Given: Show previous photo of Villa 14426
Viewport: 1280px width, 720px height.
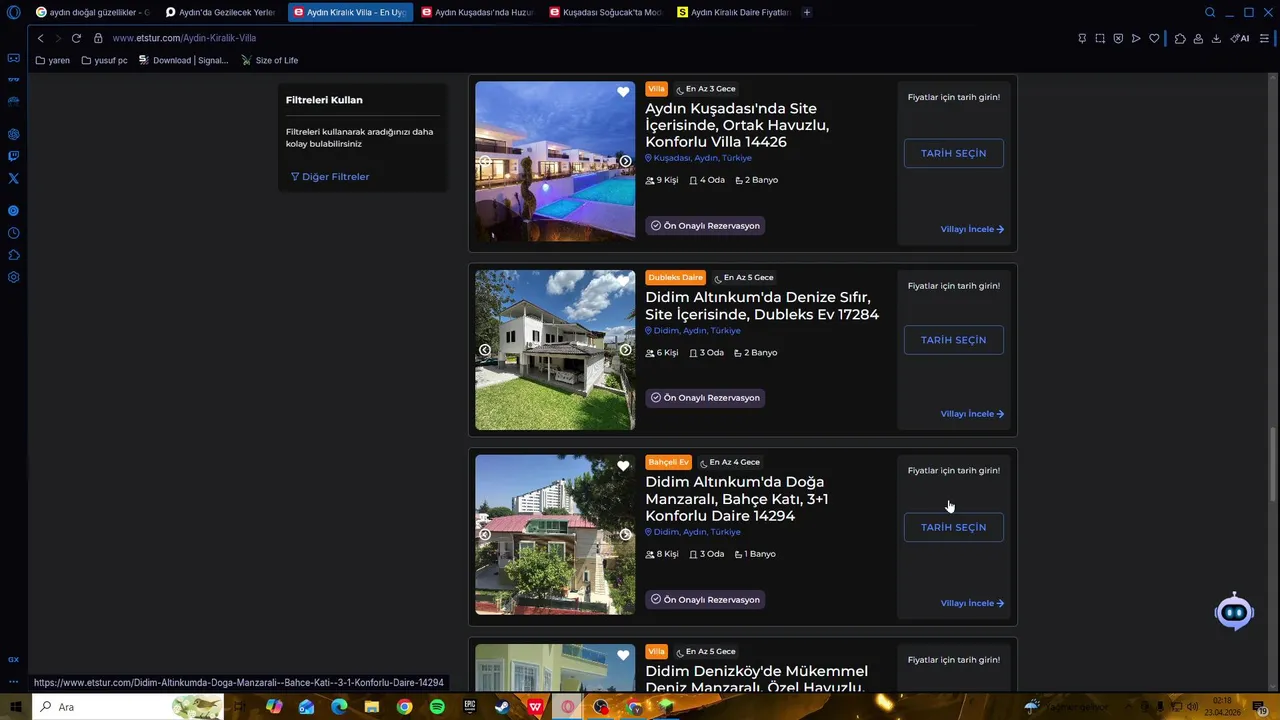Looking at the screenshot, I should point(485,161).
